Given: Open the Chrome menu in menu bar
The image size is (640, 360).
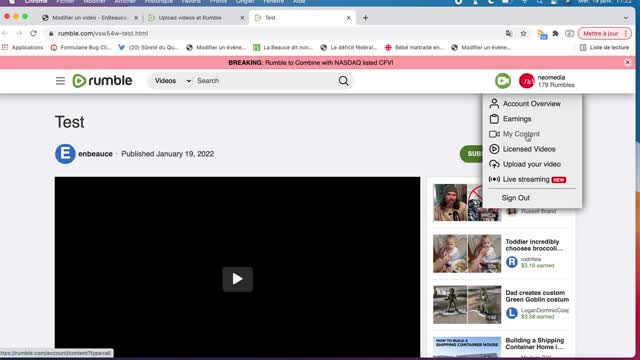Looking at the screenshot, I should coord(36,2).
